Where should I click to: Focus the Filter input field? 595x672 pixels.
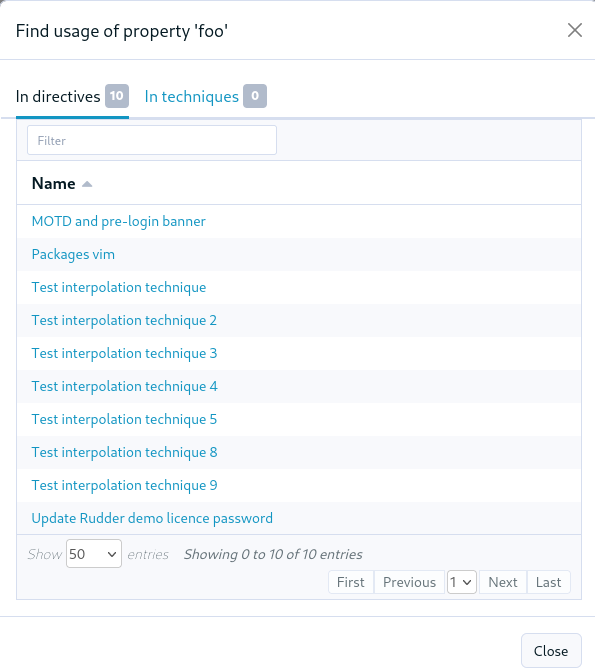152,140
